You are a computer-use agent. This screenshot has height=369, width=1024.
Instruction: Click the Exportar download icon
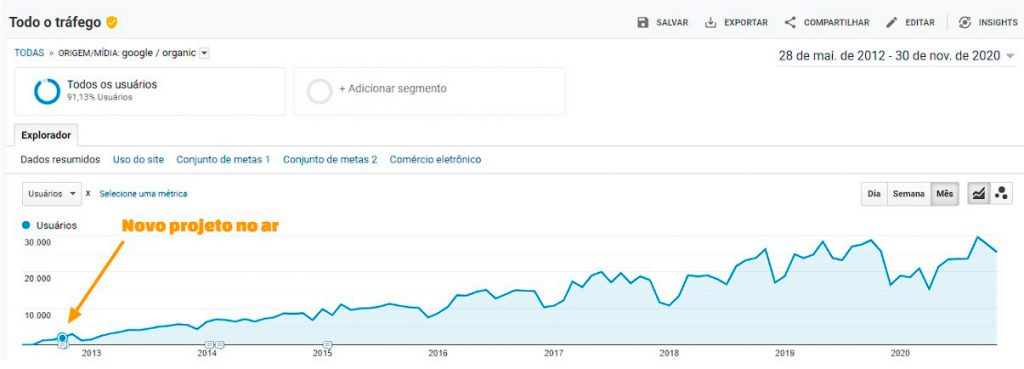pyautogui.click(x=711, y=22)
